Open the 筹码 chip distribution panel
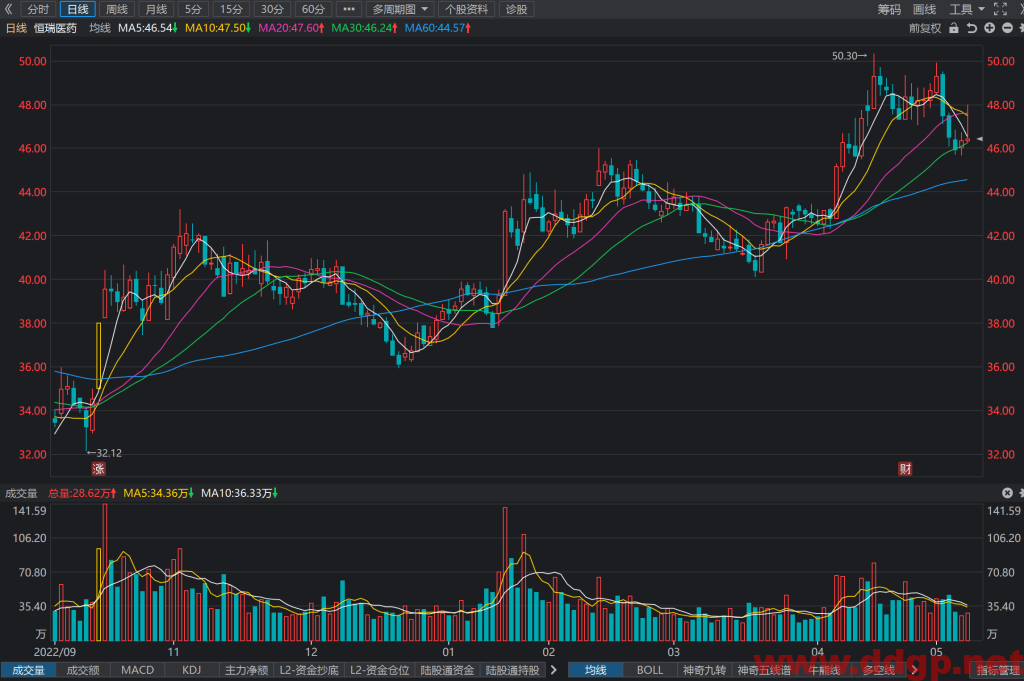1024x681 pixels. coord(889,9)
